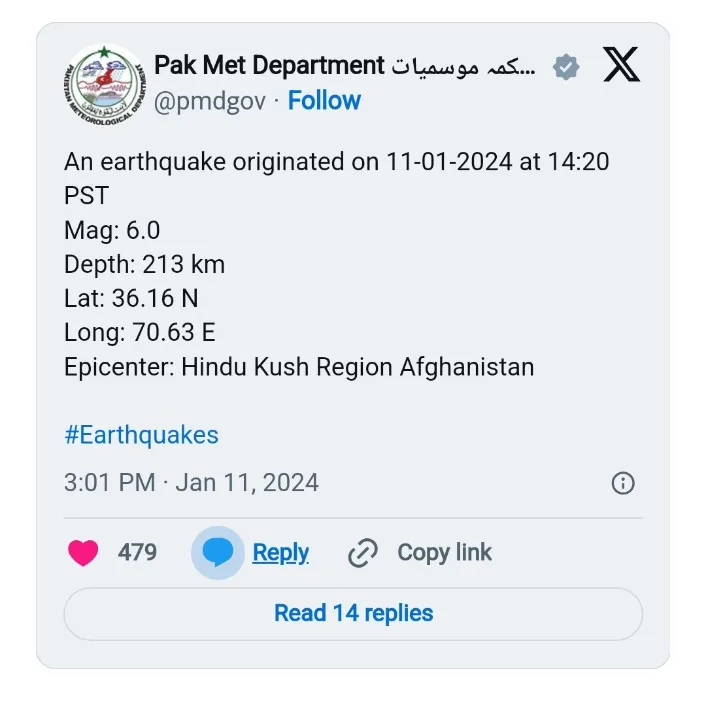Image resolution: width=706 pixels, height=702 pixels.
Task: Click the verified badge beside the account name
Action: pos(566,67)
